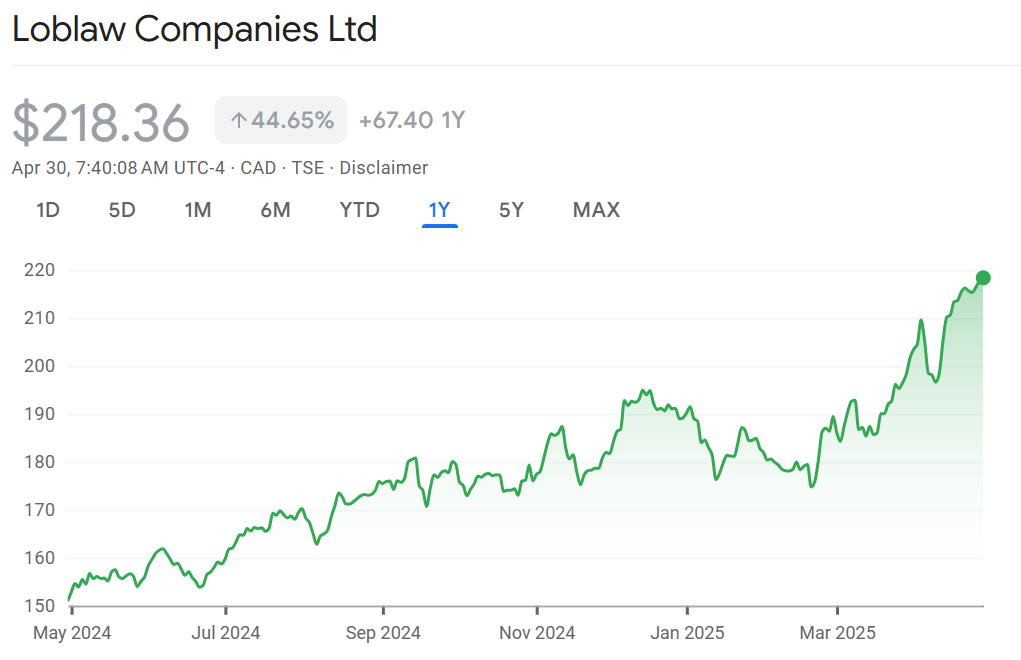Select the 5D range tab
1021x660 pixels.
pos(122,210)
